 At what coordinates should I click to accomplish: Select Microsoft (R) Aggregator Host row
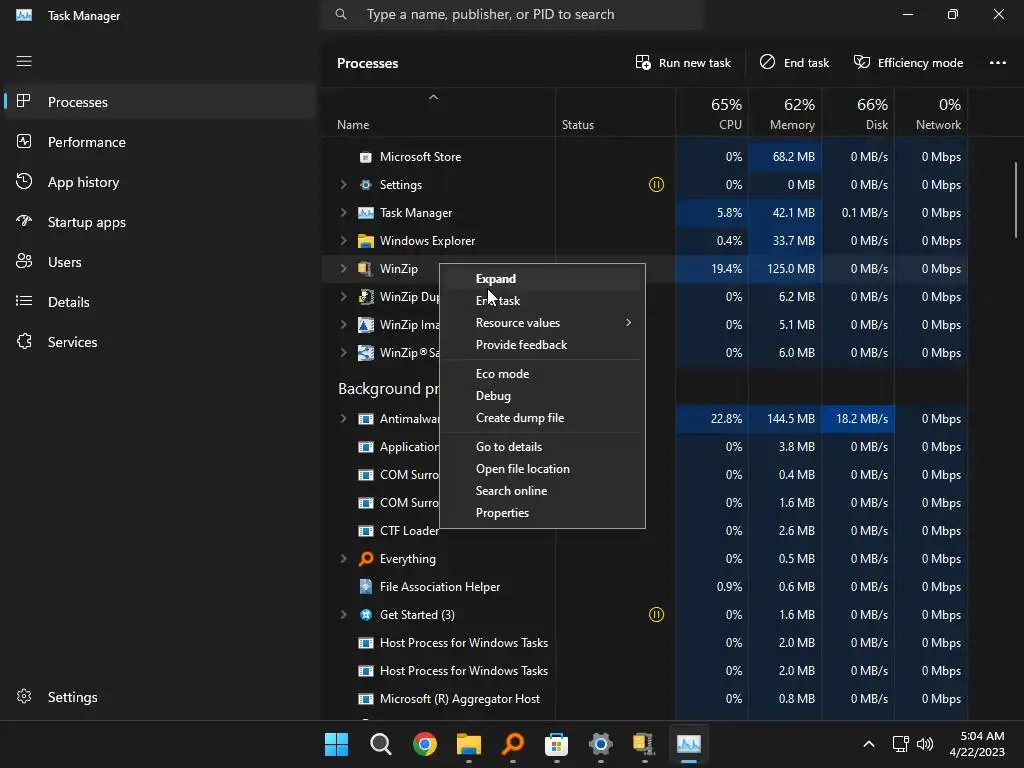pos(645,699)
